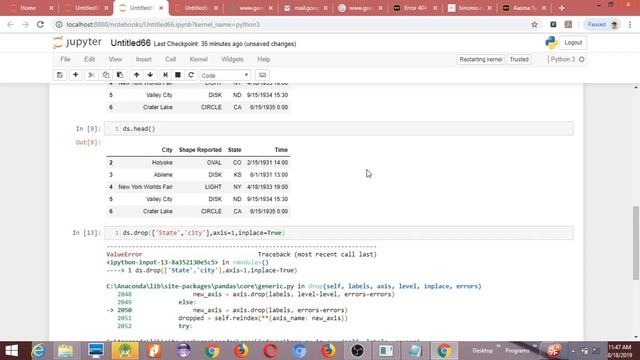Open the Widgets menu
This screenshot has height=360, width=640.
232,59
